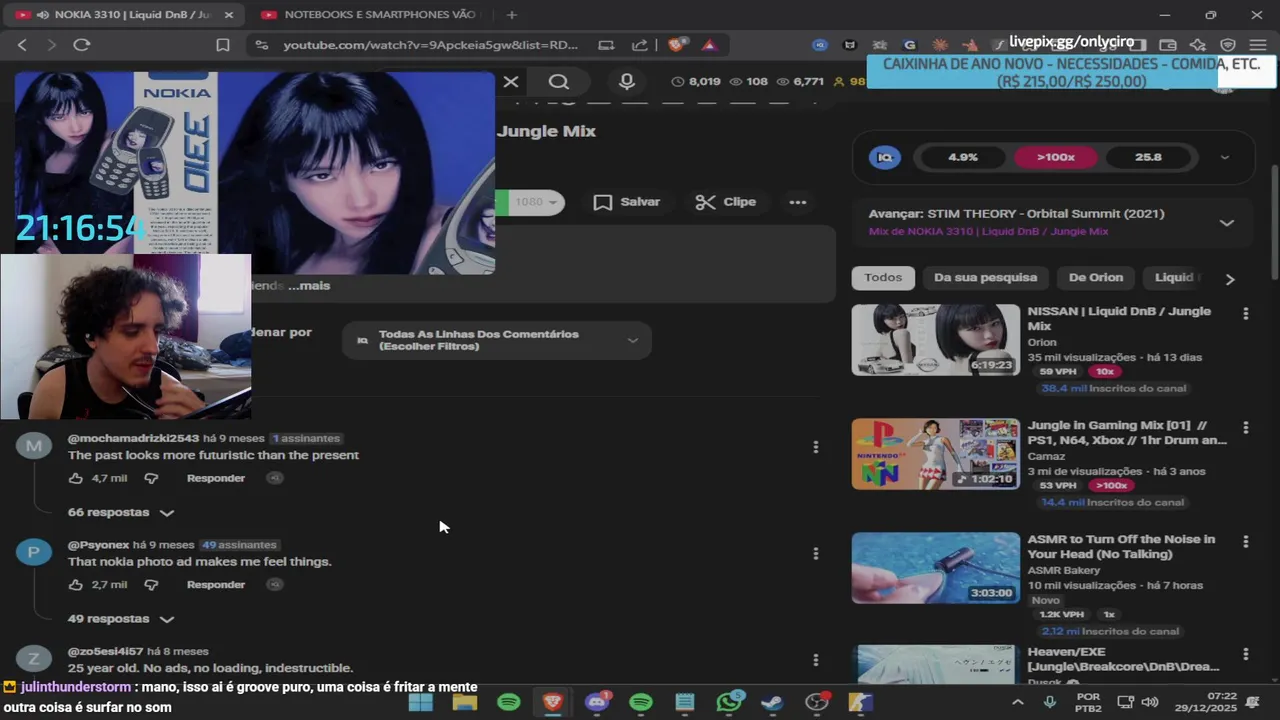This screenshot has width=1280, height=720.
Task: Start voice search with the microphone icon
Action: point(627,82)
